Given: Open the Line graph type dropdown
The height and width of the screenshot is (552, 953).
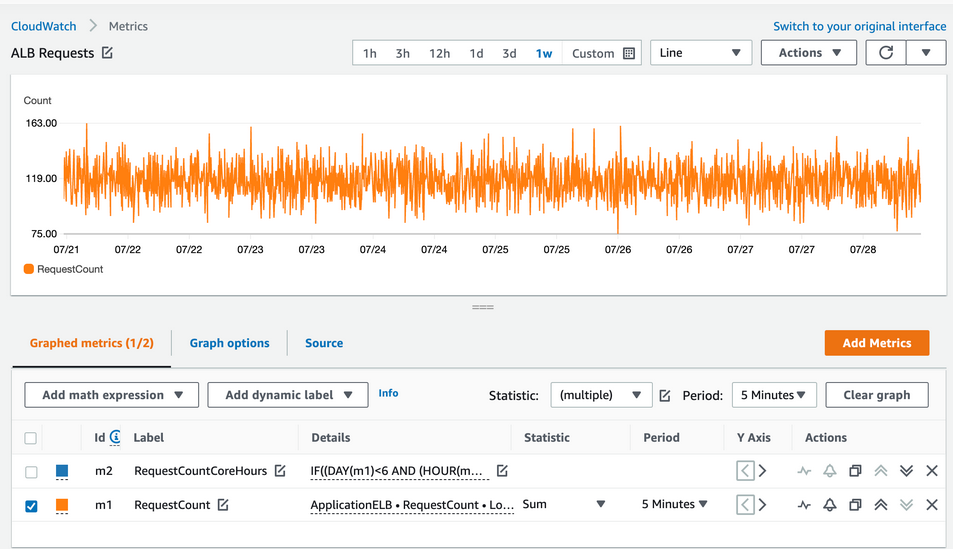Looking at the screenshot, I should [701, 53].
